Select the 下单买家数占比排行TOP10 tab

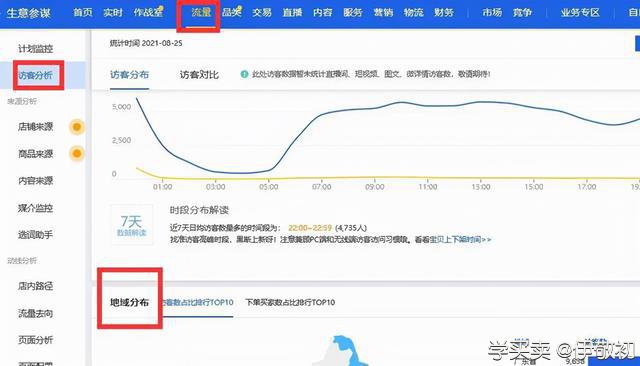290,302
